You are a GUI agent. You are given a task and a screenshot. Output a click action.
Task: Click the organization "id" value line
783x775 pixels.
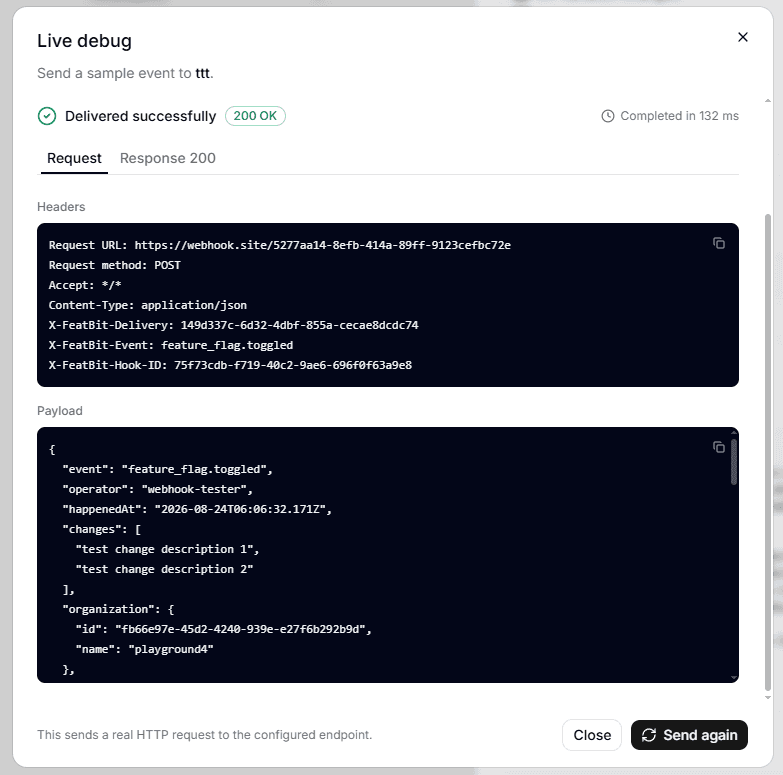pyautogui.click(x=224, y=629)
